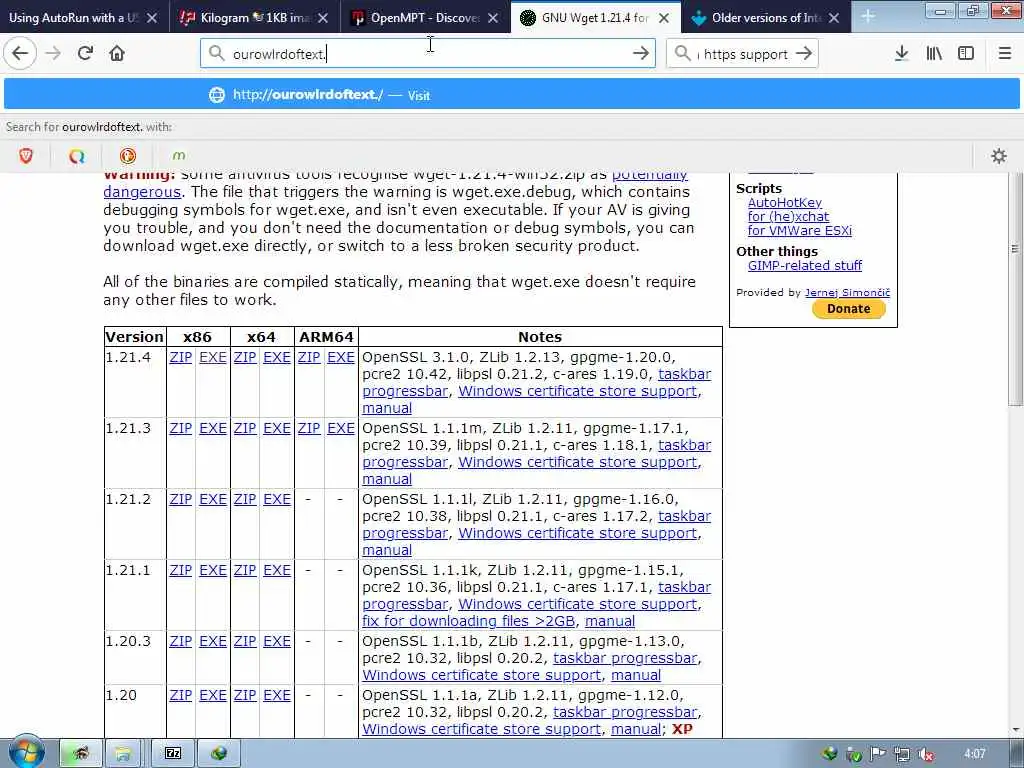Search with the multicolor ring engine icon
The image size is (1024, 768).
tap(77, 155)
